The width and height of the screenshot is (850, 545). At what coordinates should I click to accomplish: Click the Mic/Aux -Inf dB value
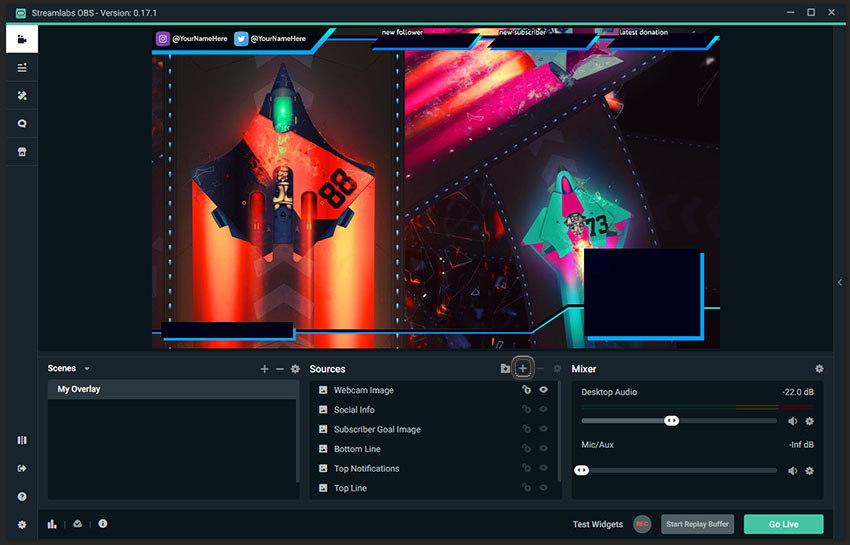tap(801, 445)
